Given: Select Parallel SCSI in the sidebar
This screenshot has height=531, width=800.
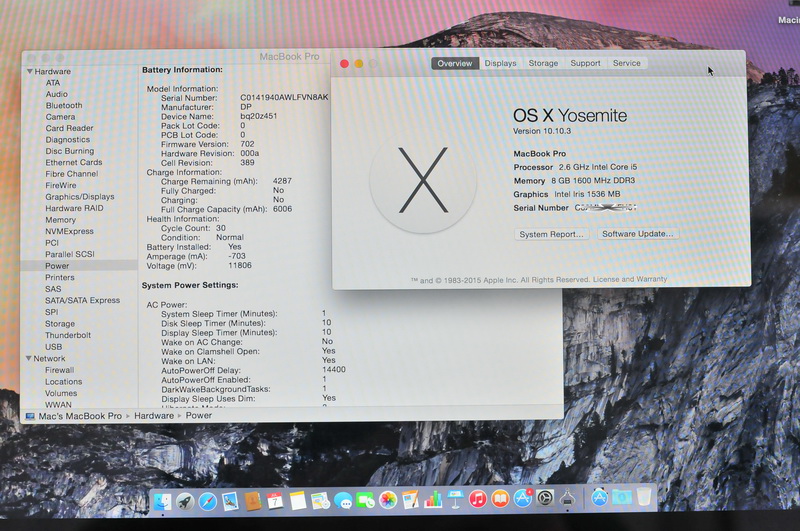Looking at the screenshot, I should pos(70,254).
